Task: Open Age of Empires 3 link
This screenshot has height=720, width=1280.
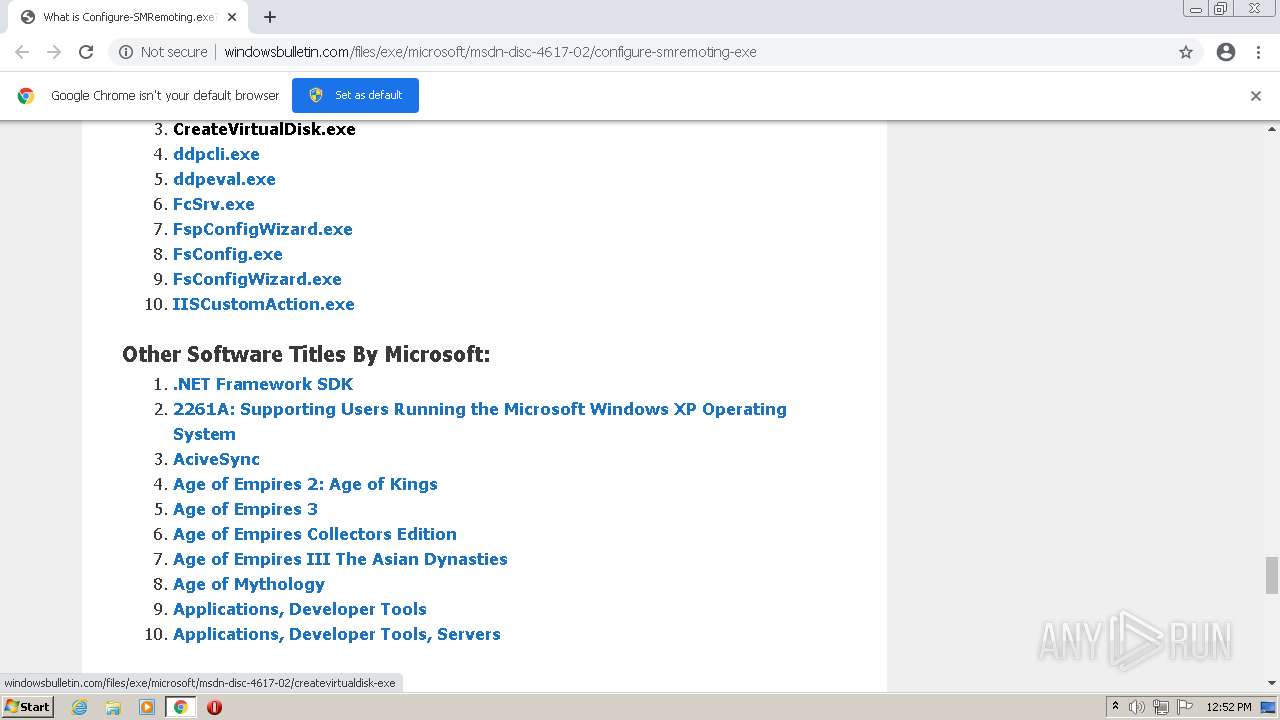Action: point(245,509)
